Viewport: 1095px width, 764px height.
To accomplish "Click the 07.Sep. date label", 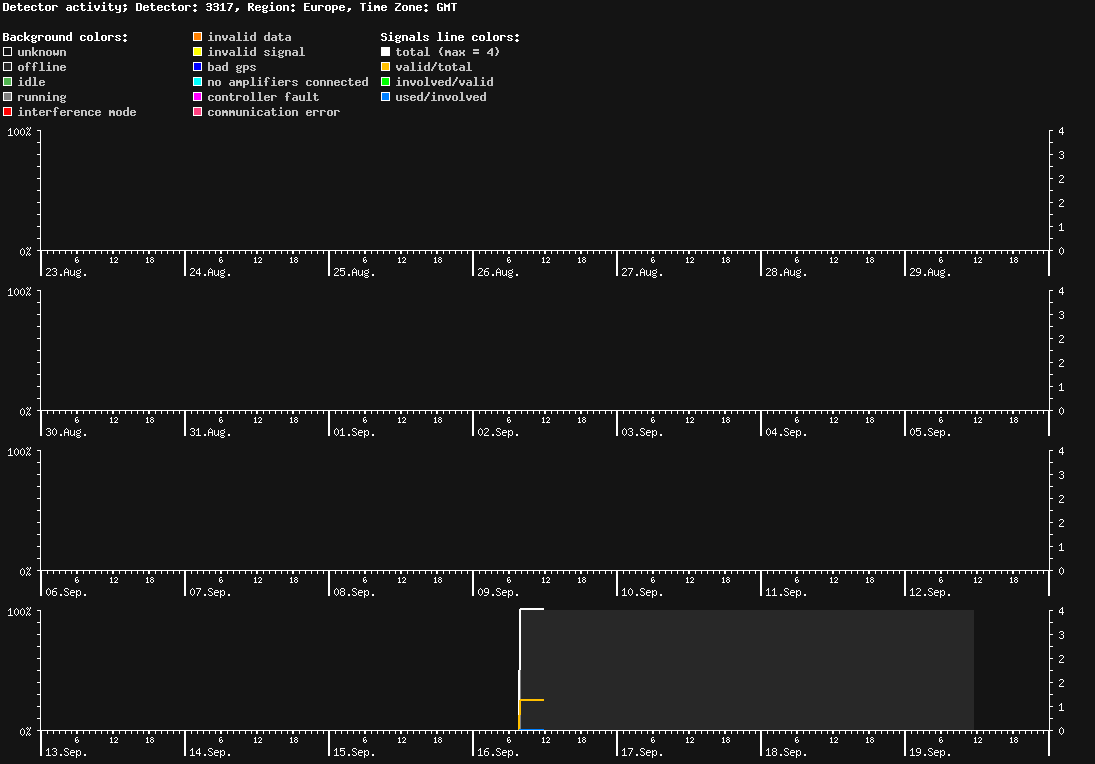I will coord(210,592).
